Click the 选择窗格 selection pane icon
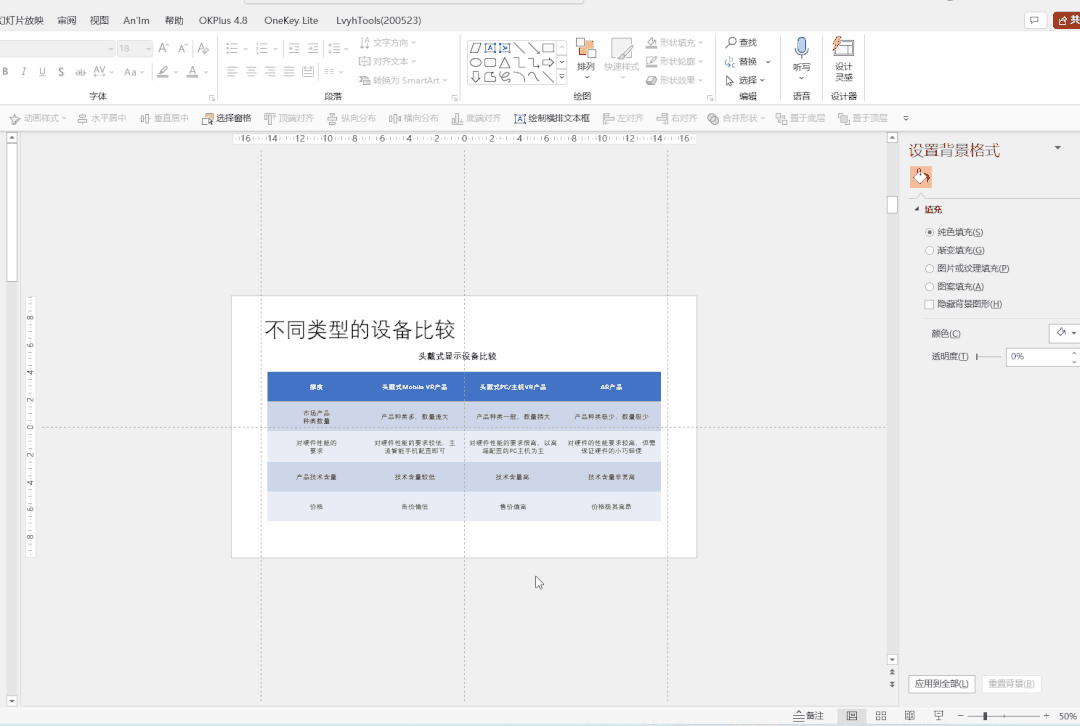The height and width of the screenshot is (726, 1080). coord(207,118)
